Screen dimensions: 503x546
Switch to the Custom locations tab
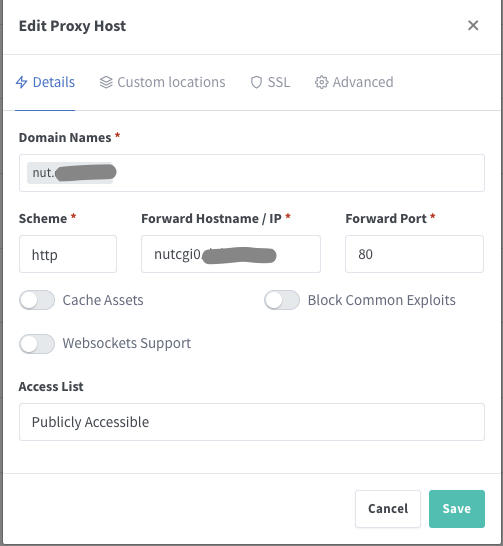click(x=162, y=82)
